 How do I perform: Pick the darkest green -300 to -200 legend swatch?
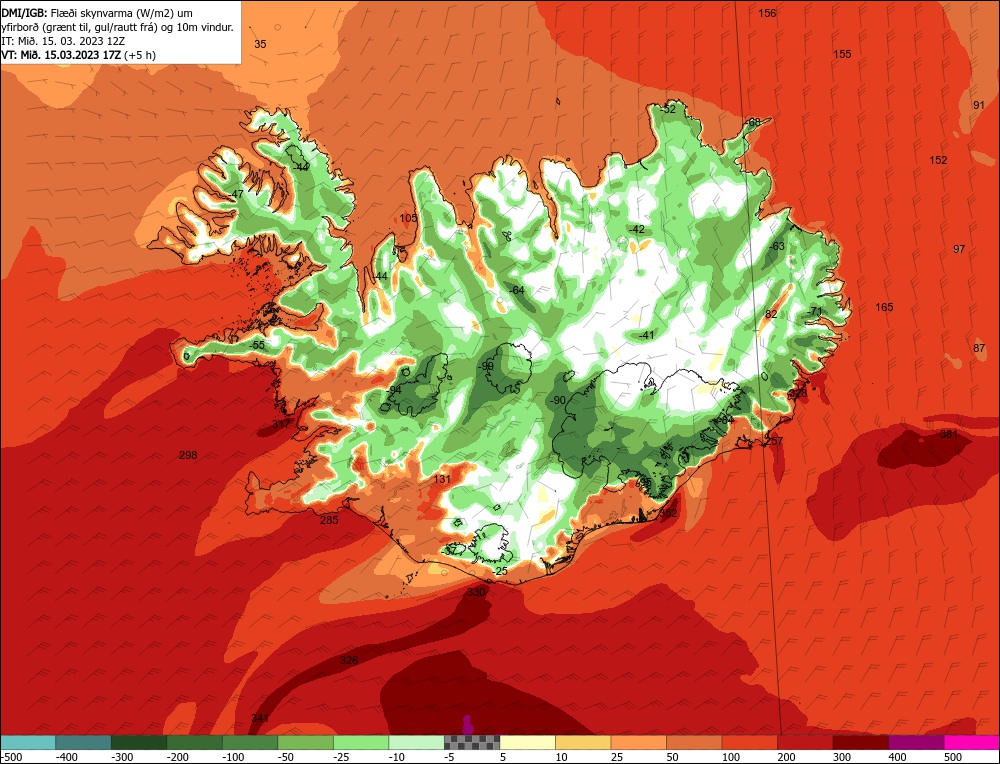[139, 742]
